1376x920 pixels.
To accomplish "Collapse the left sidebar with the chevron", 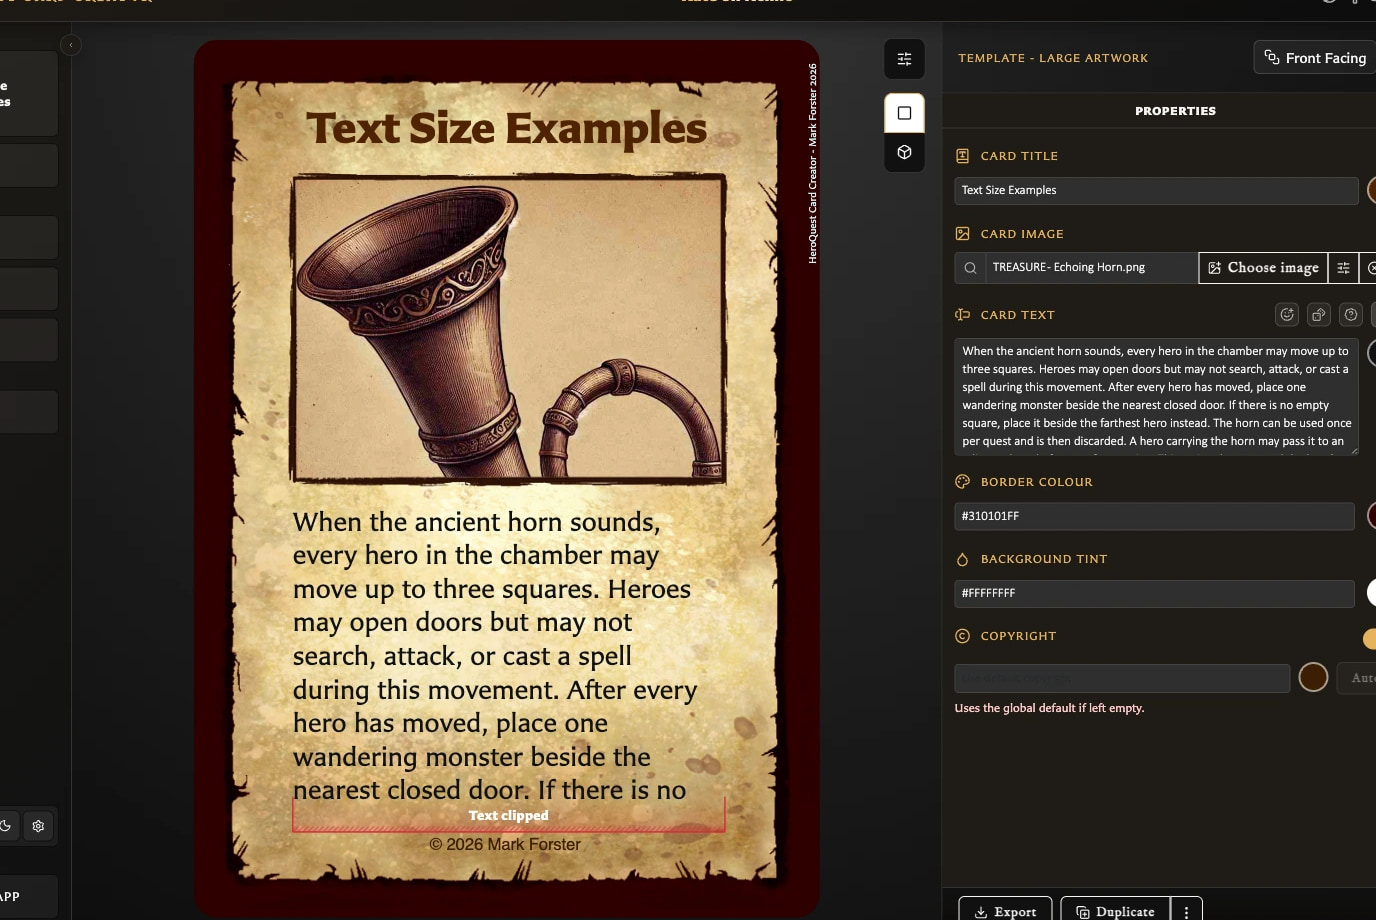I will tap(71, 45).
